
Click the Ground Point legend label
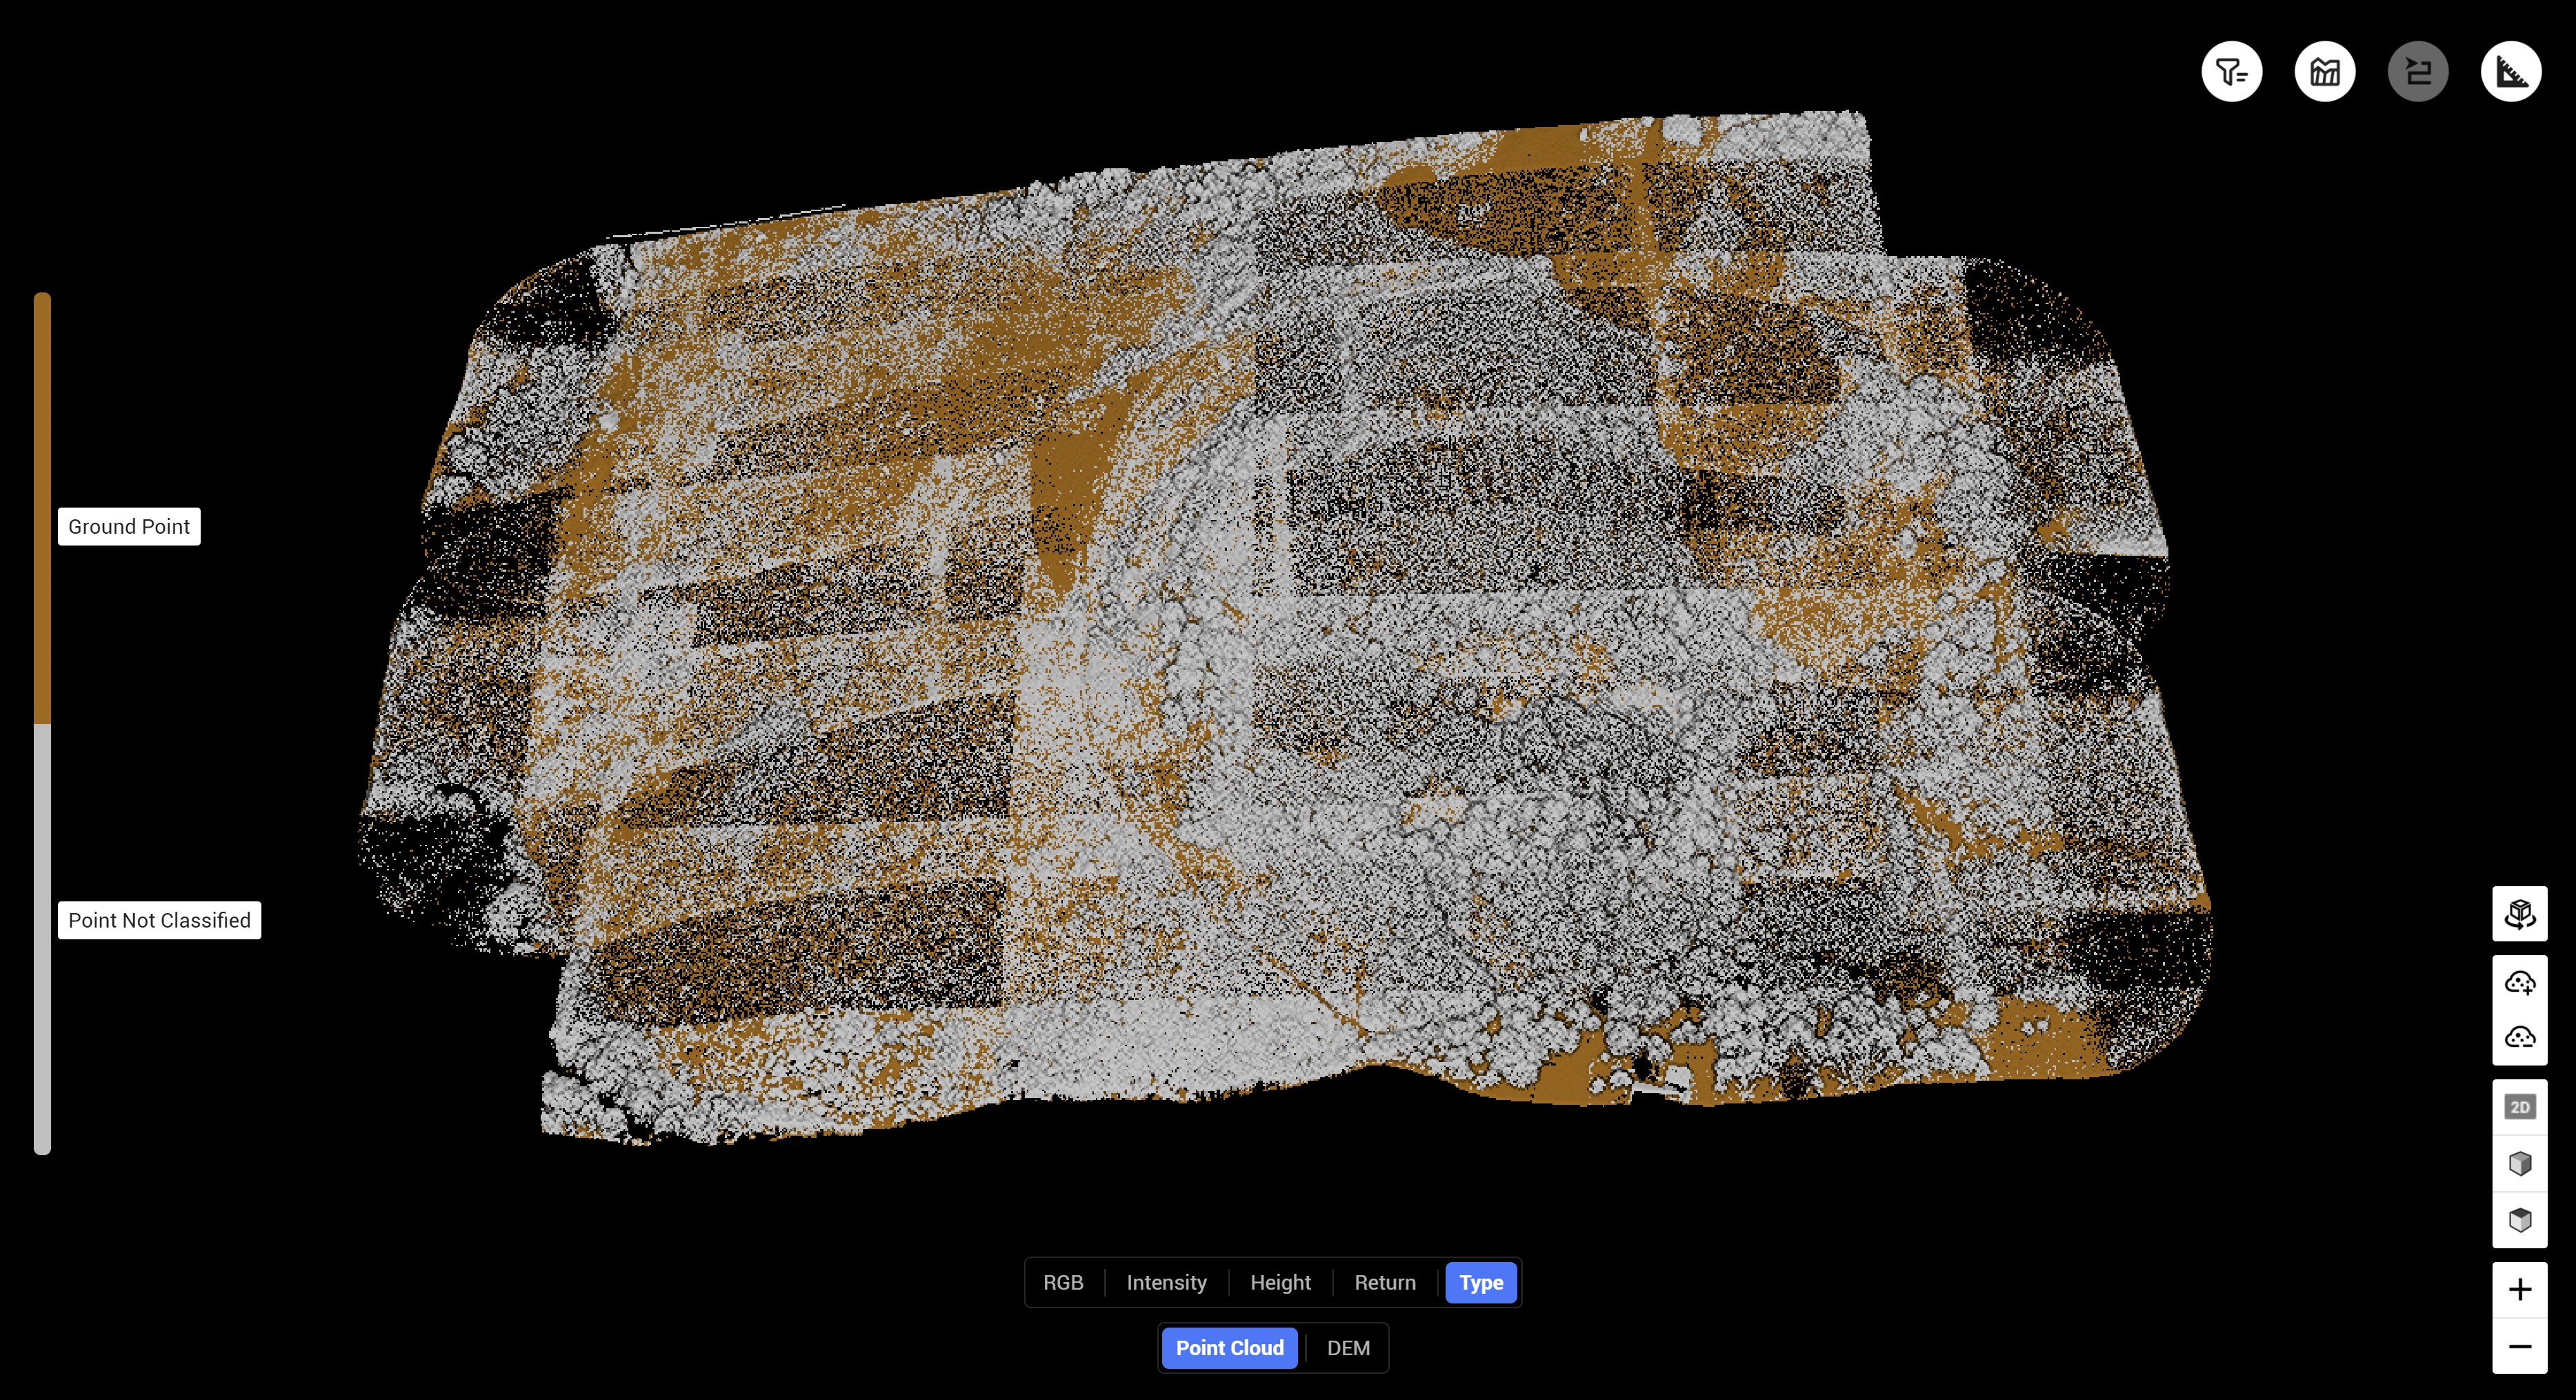coord(128,526)
